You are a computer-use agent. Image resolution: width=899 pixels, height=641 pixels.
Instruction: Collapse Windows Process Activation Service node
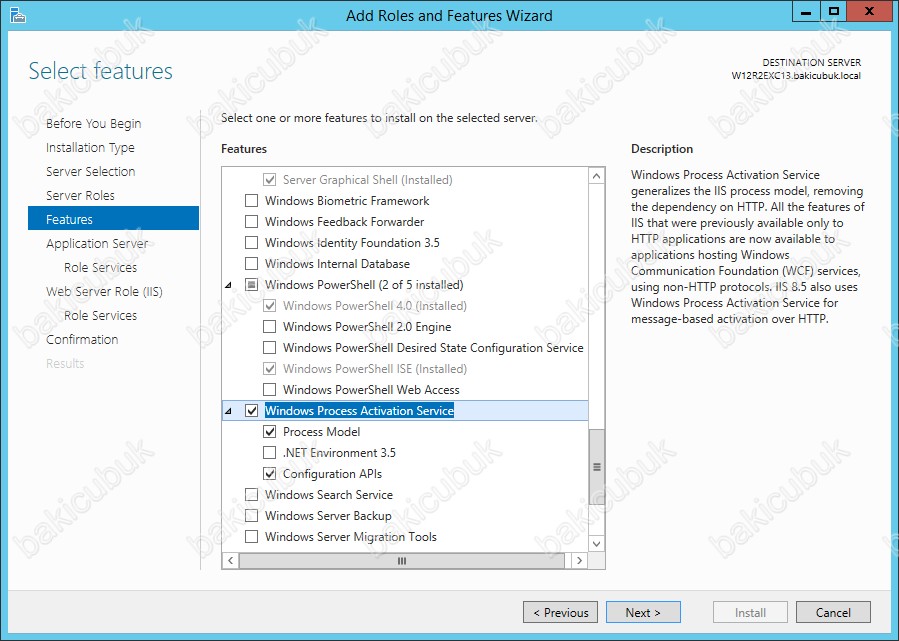click(x=229, y=411)
